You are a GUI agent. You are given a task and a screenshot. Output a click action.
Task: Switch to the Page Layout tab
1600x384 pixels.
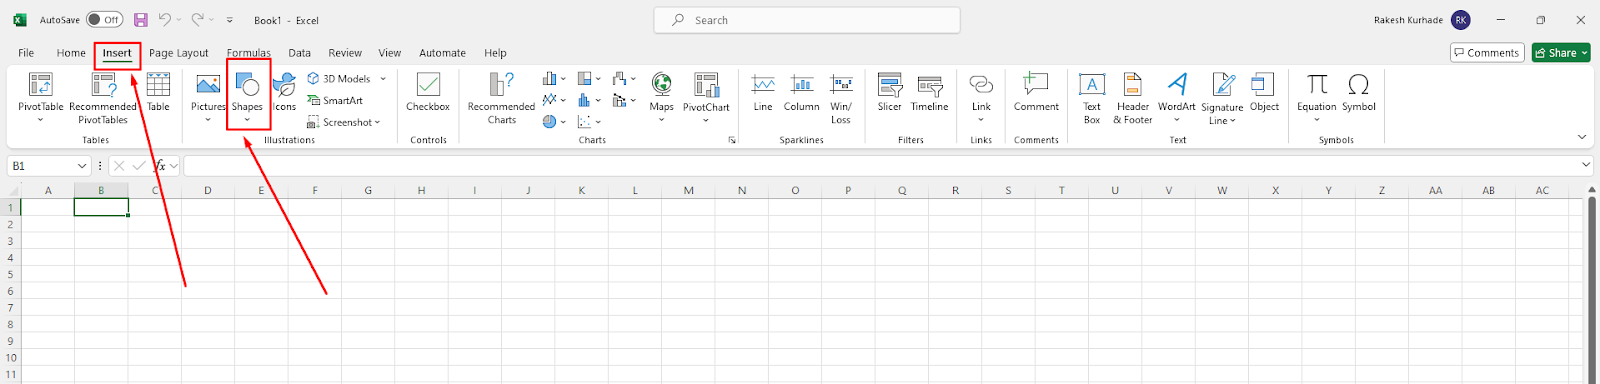point(179,53)
